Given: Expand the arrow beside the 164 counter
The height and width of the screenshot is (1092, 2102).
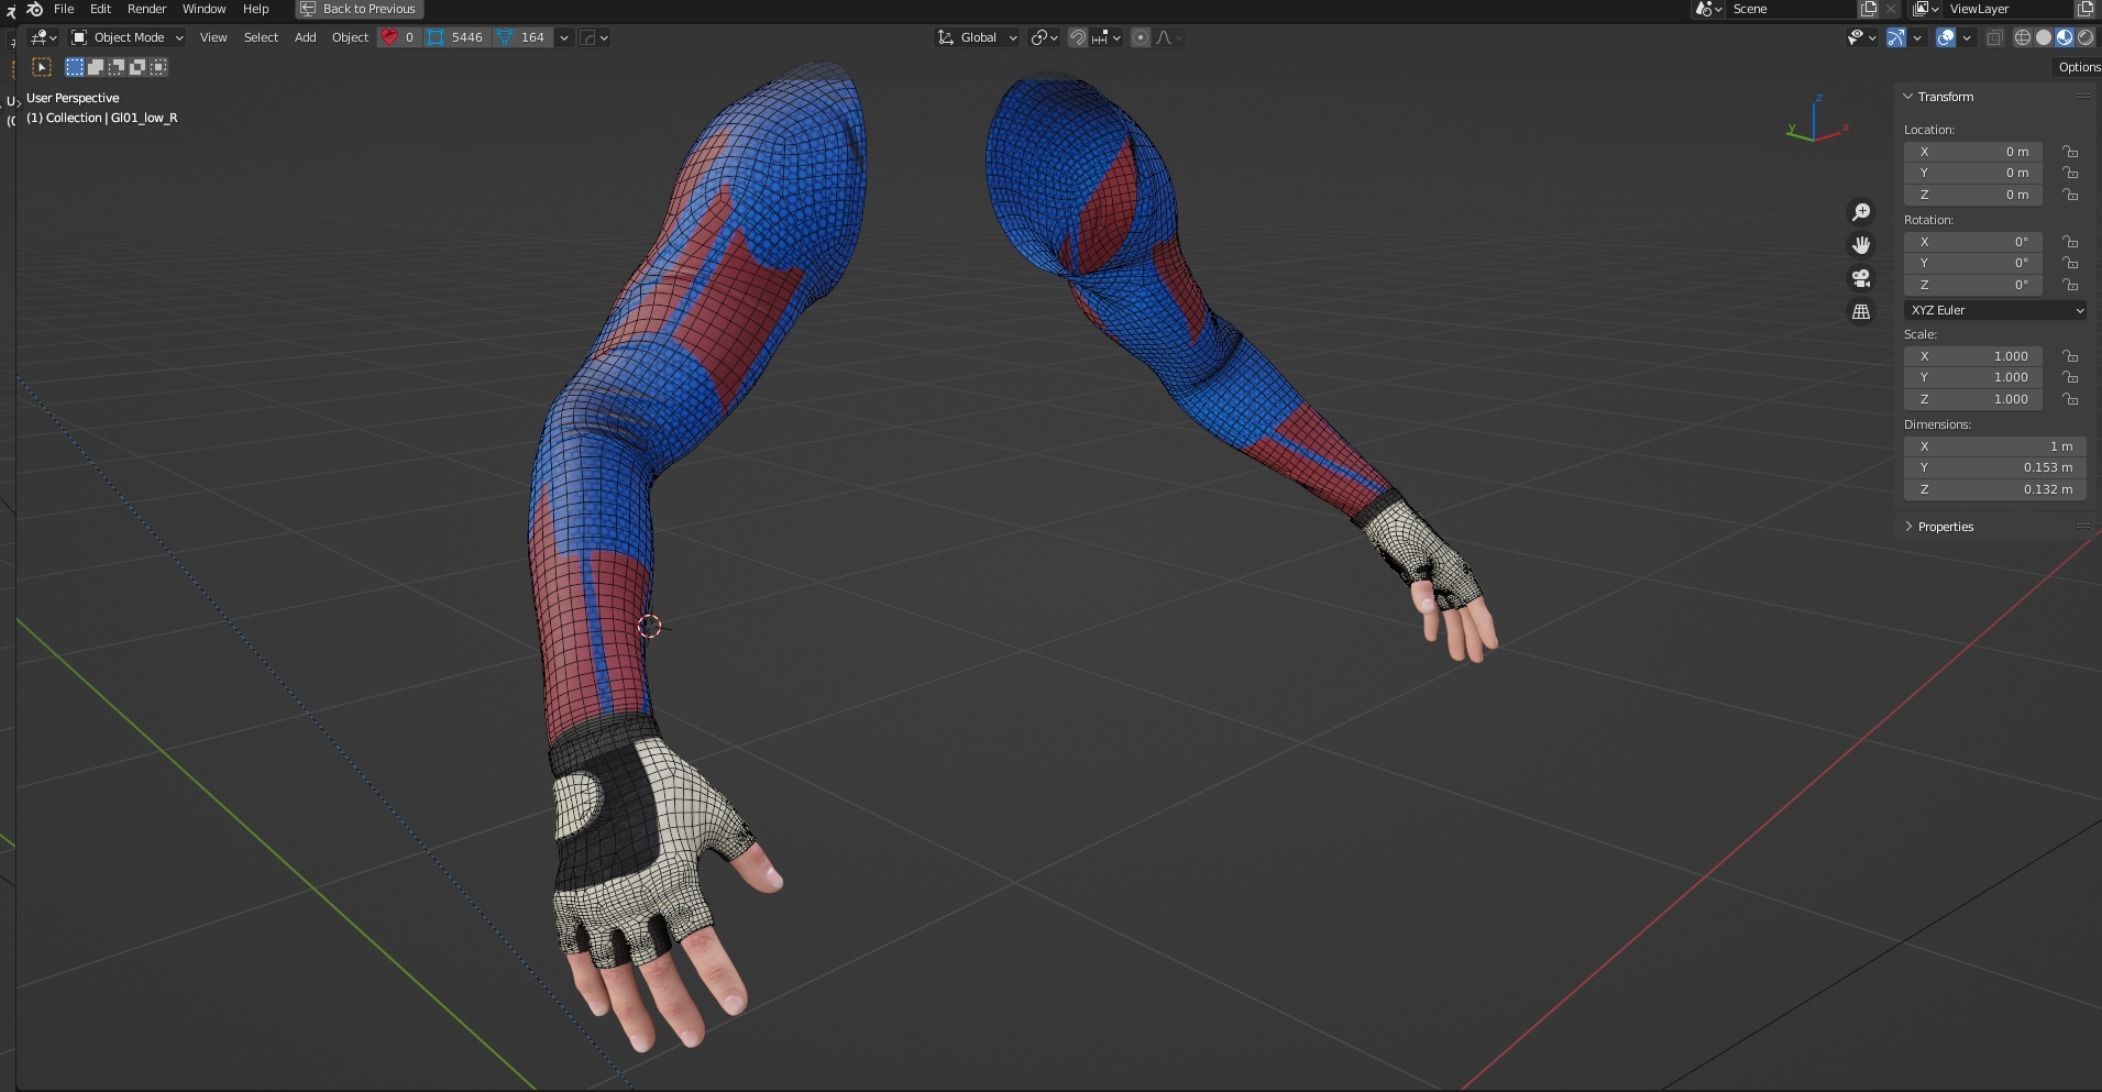Looking at the screenshot, I should tap(564, 38).
